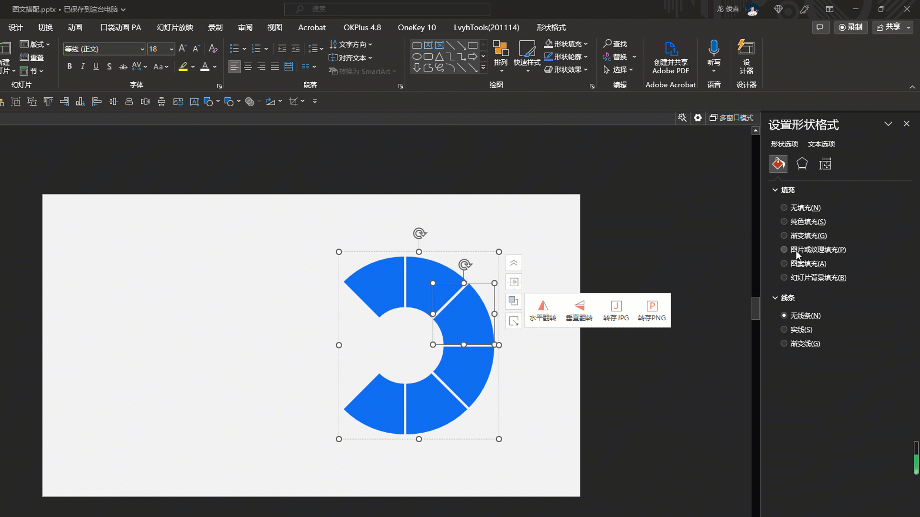Clear all text formatting

[x=213, y=49]
